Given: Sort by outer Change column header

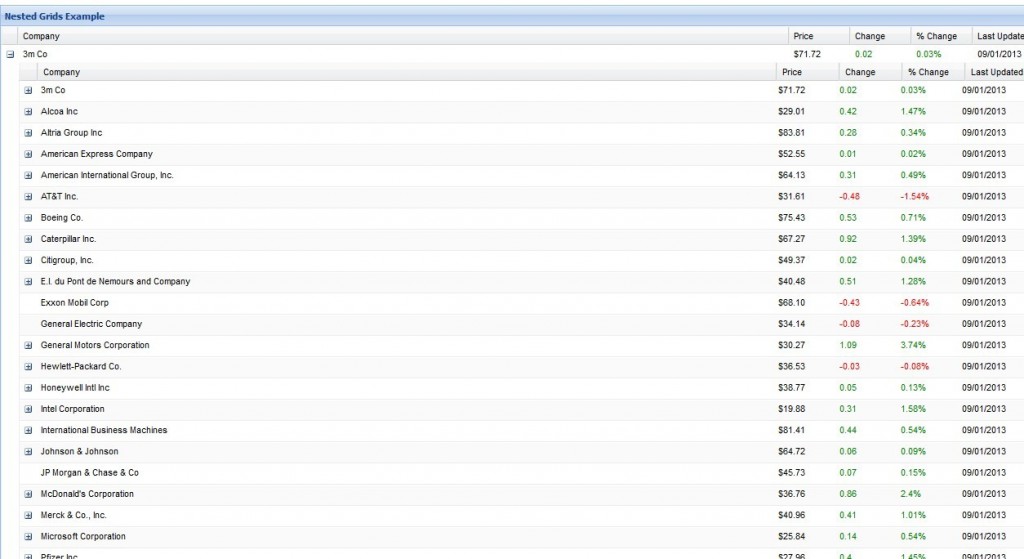Looking at the screenshot, I should pyautogui.click(x=880, y=36).
